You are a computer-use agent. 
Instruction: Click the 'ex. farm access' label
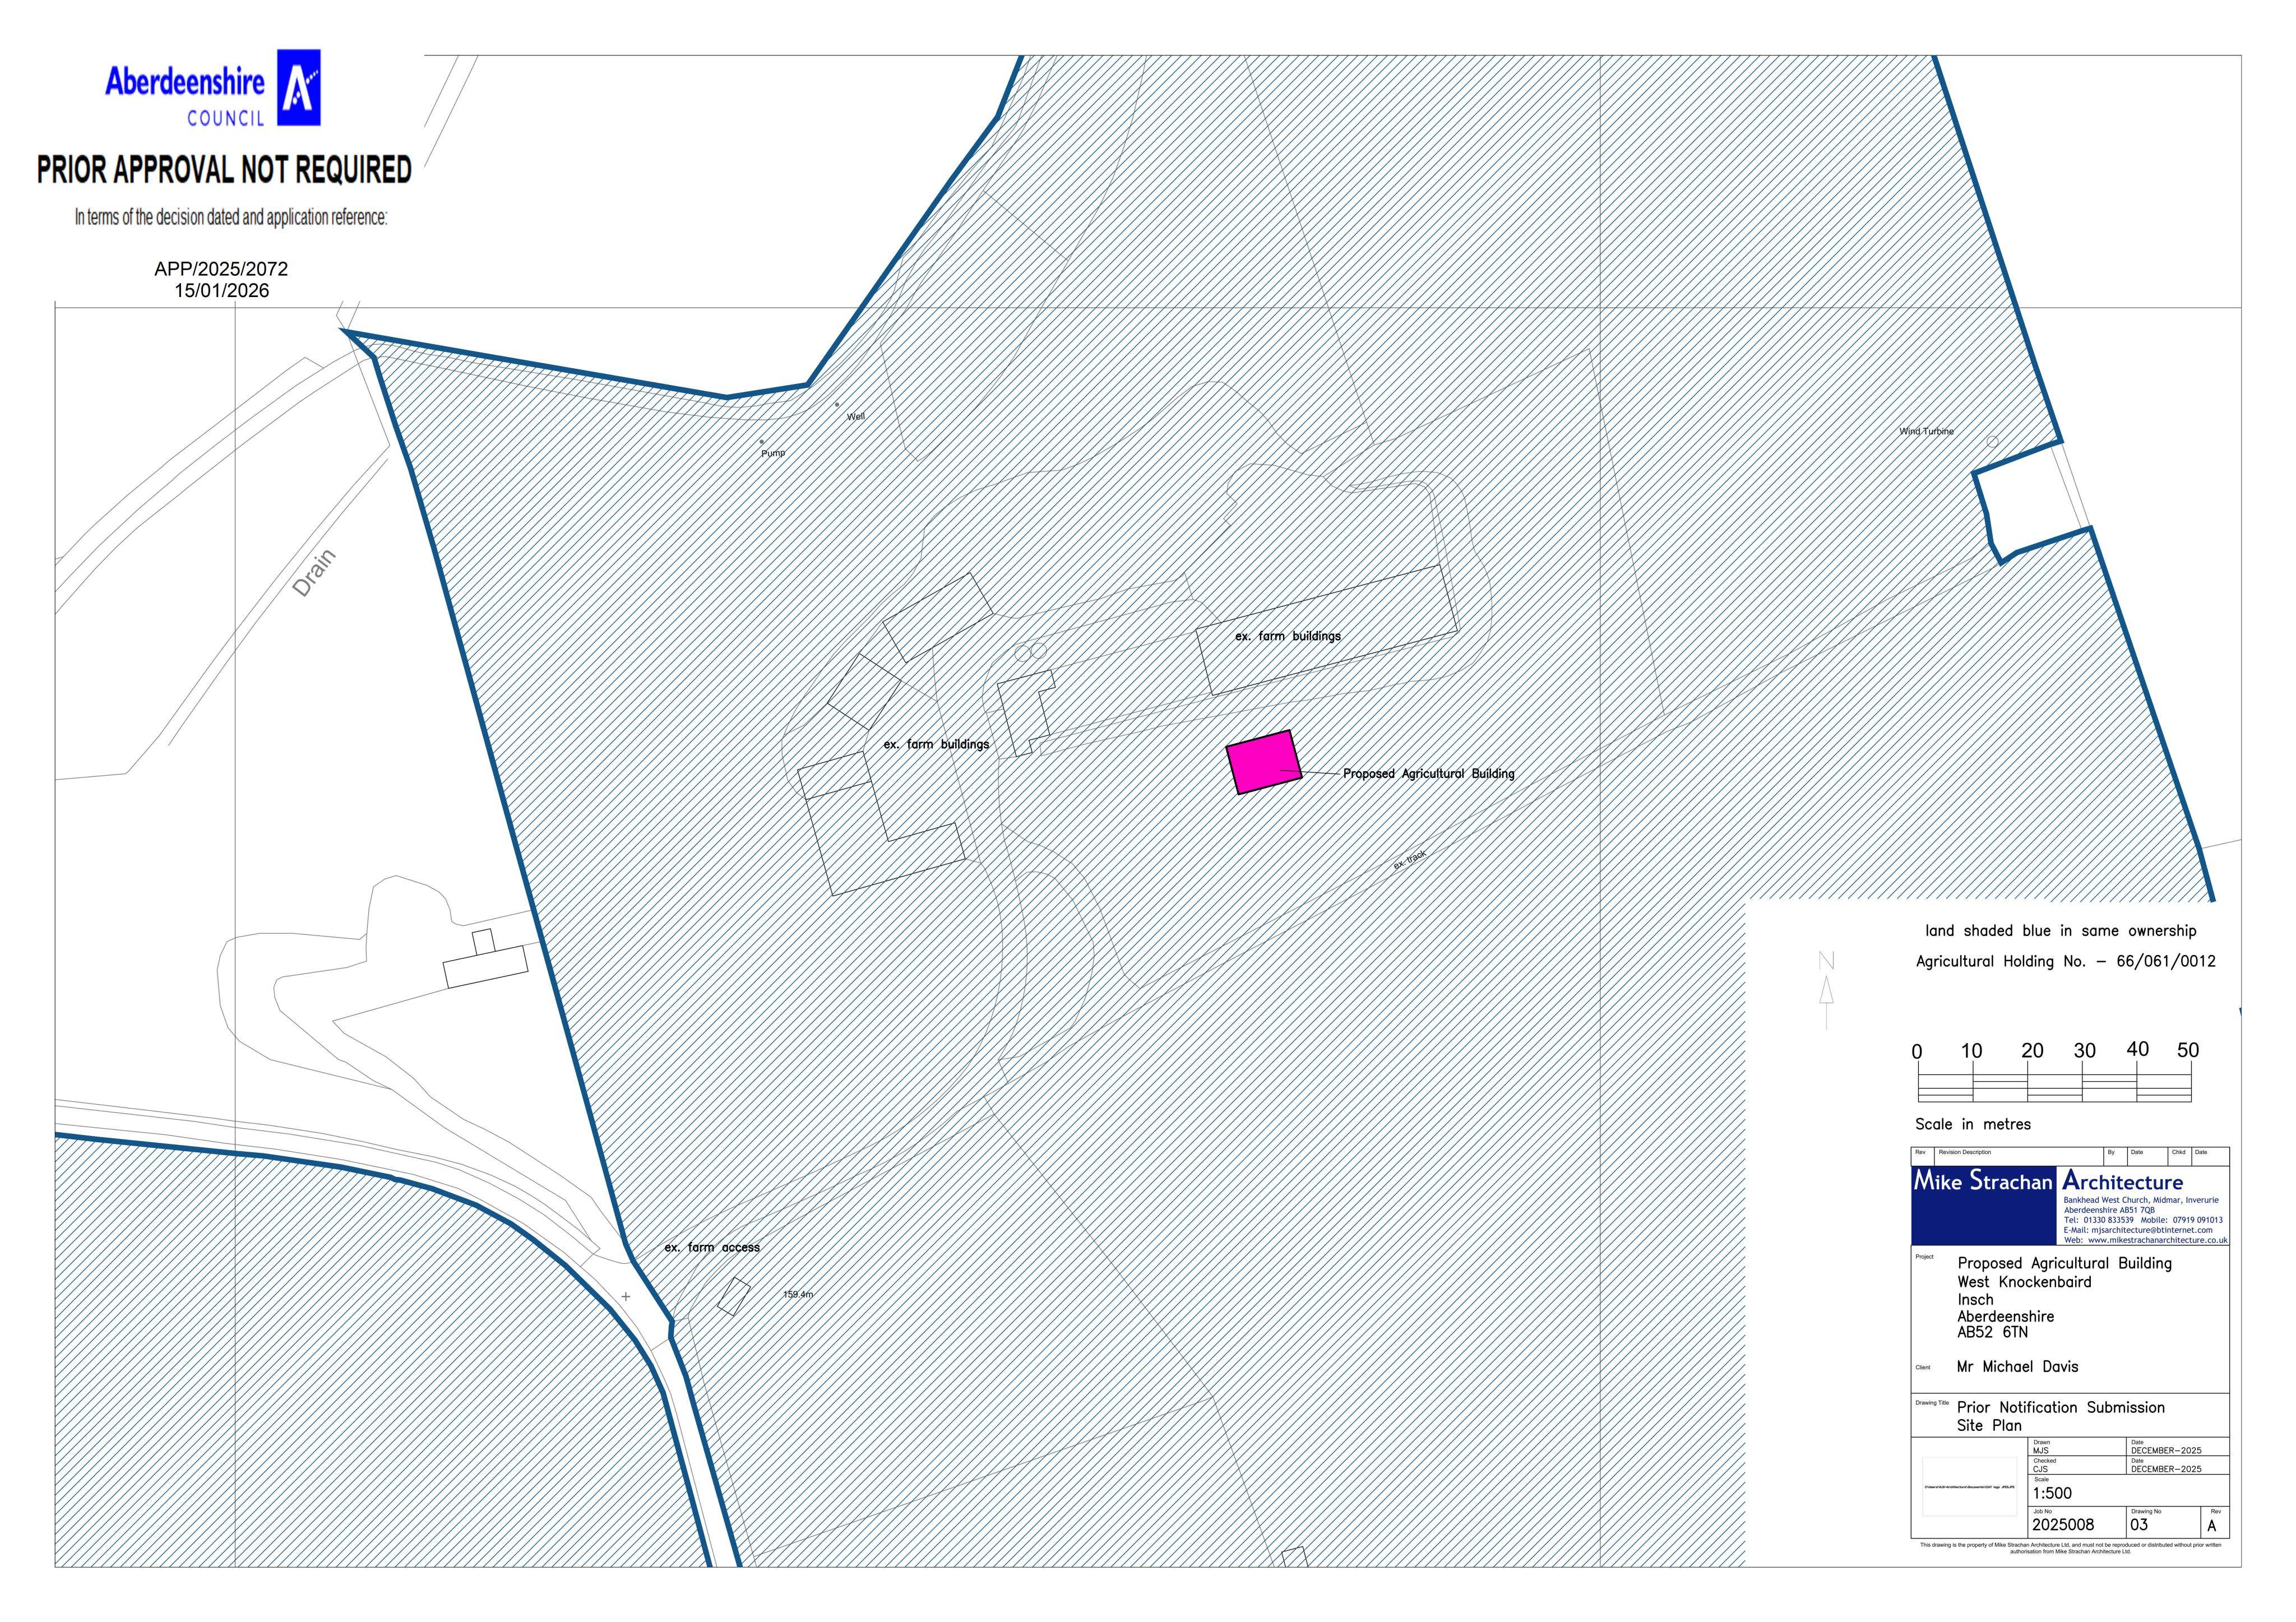coord(712,1247)
